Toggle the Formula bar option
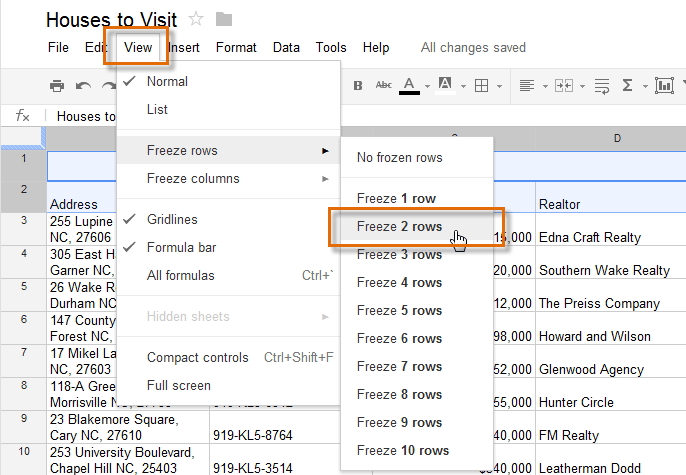Viewport: 686px width, 475px height. click(x=228, y=248)
